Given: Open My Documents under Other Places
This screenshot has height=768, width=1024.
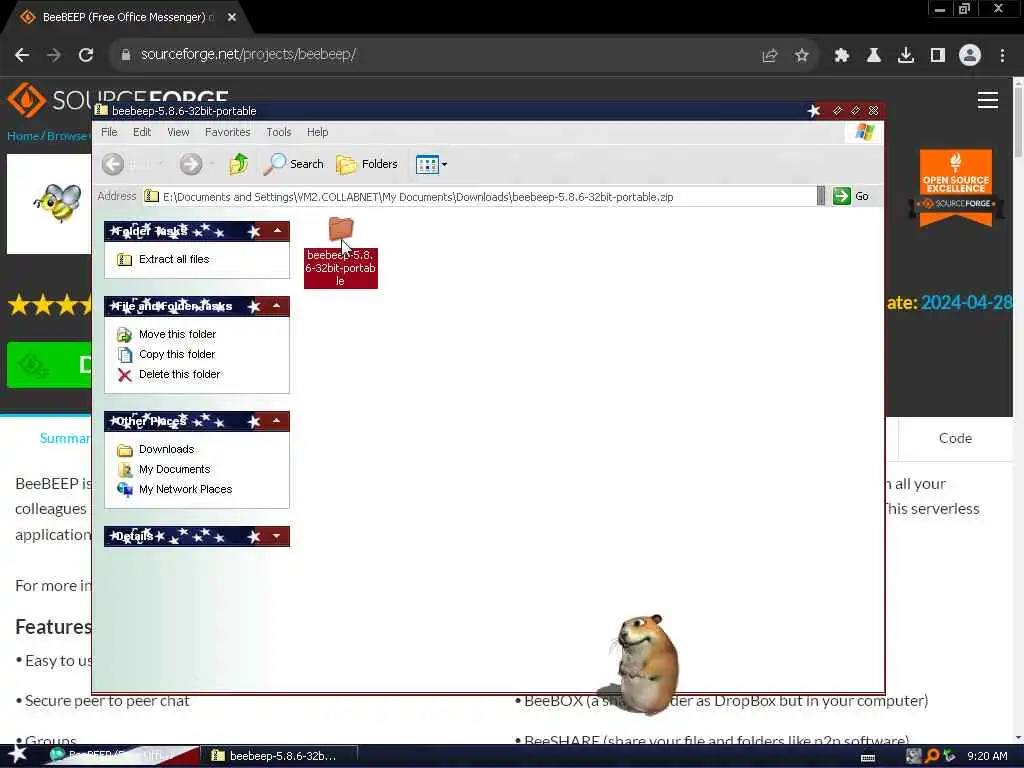Looking at the screenshot, I should point(174,470).
